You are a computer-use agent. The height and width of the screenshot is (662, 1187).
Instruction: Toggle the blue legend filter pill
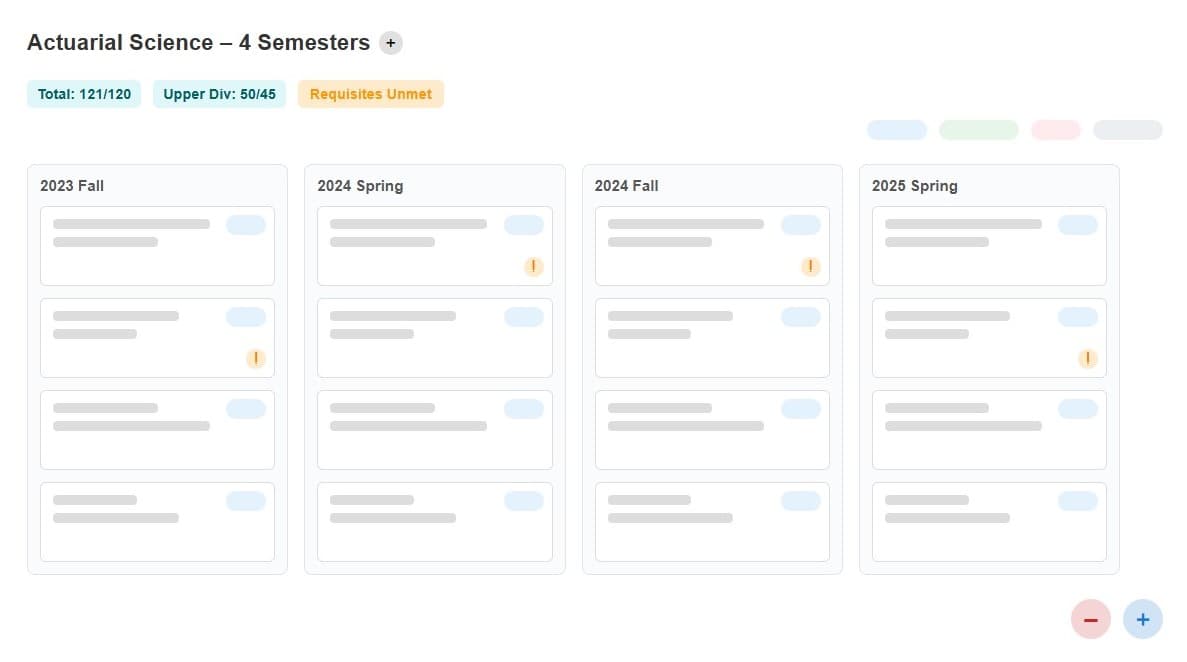tap(896, 130)
